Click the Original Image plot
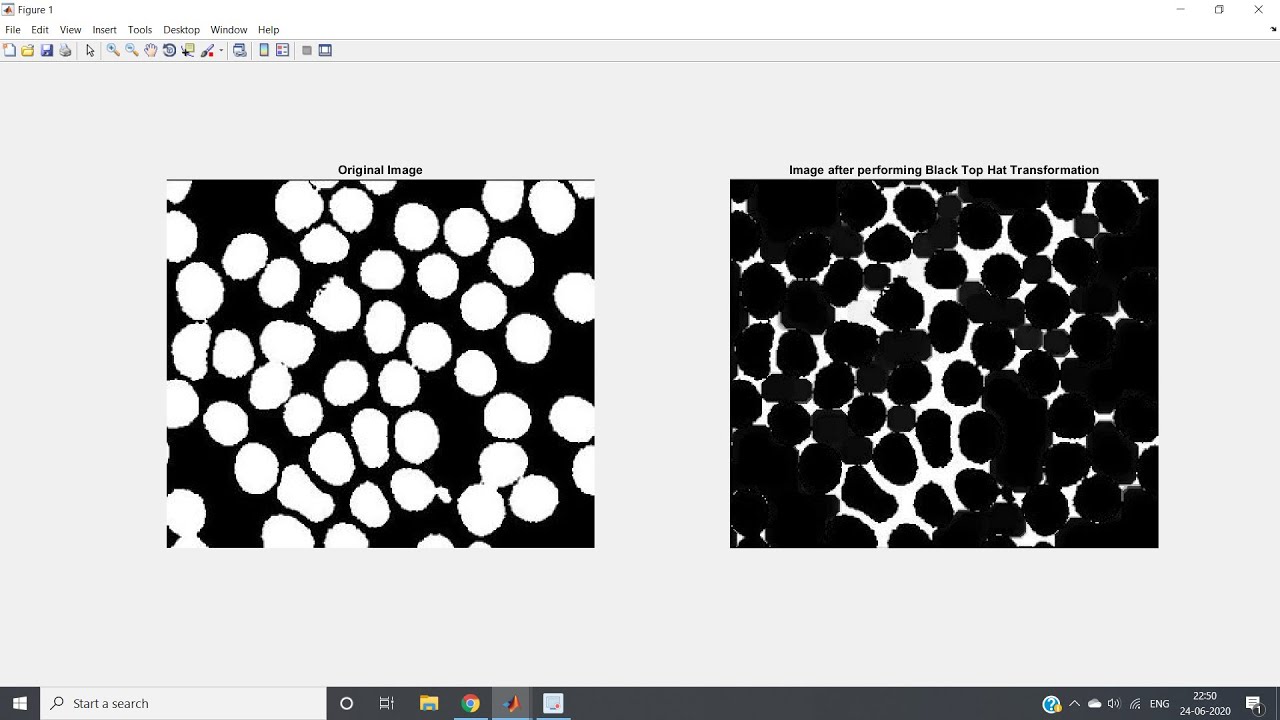The image size is (1280, 720). (x=380, y=364)
